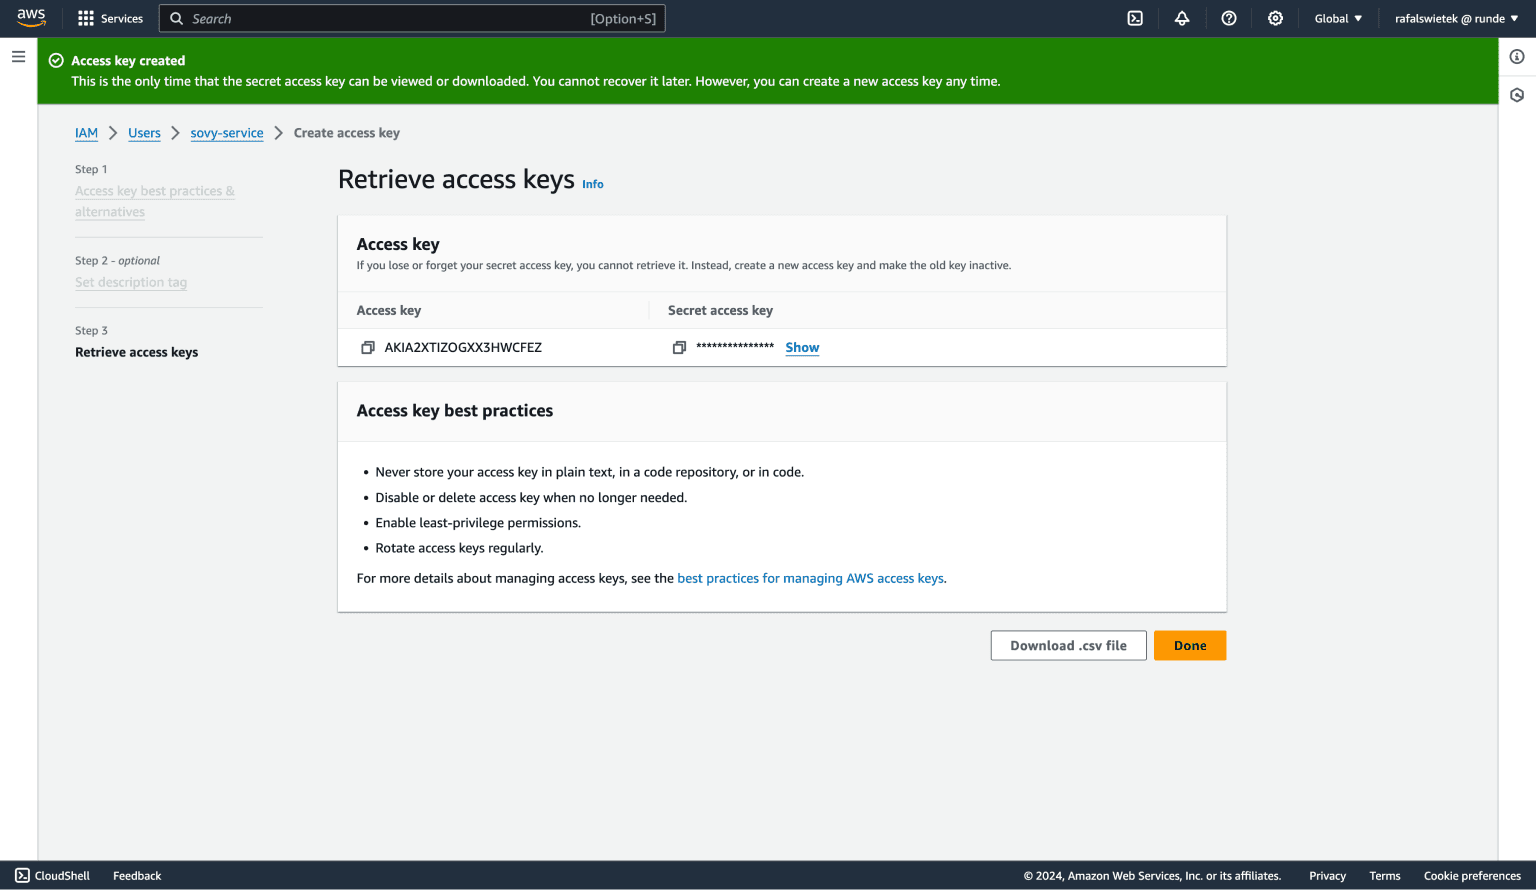The height and width of the screenshot is (890, 1536).
Task: Open the notifications bell
Action: click(1182, 18)
